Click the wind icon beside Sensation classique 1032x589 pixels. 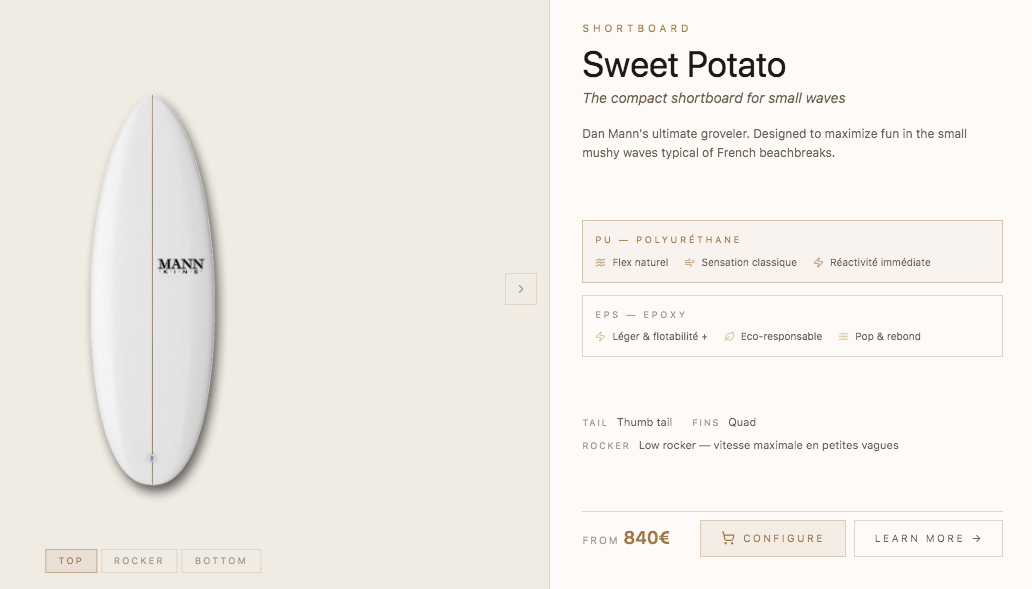(690, 263)
